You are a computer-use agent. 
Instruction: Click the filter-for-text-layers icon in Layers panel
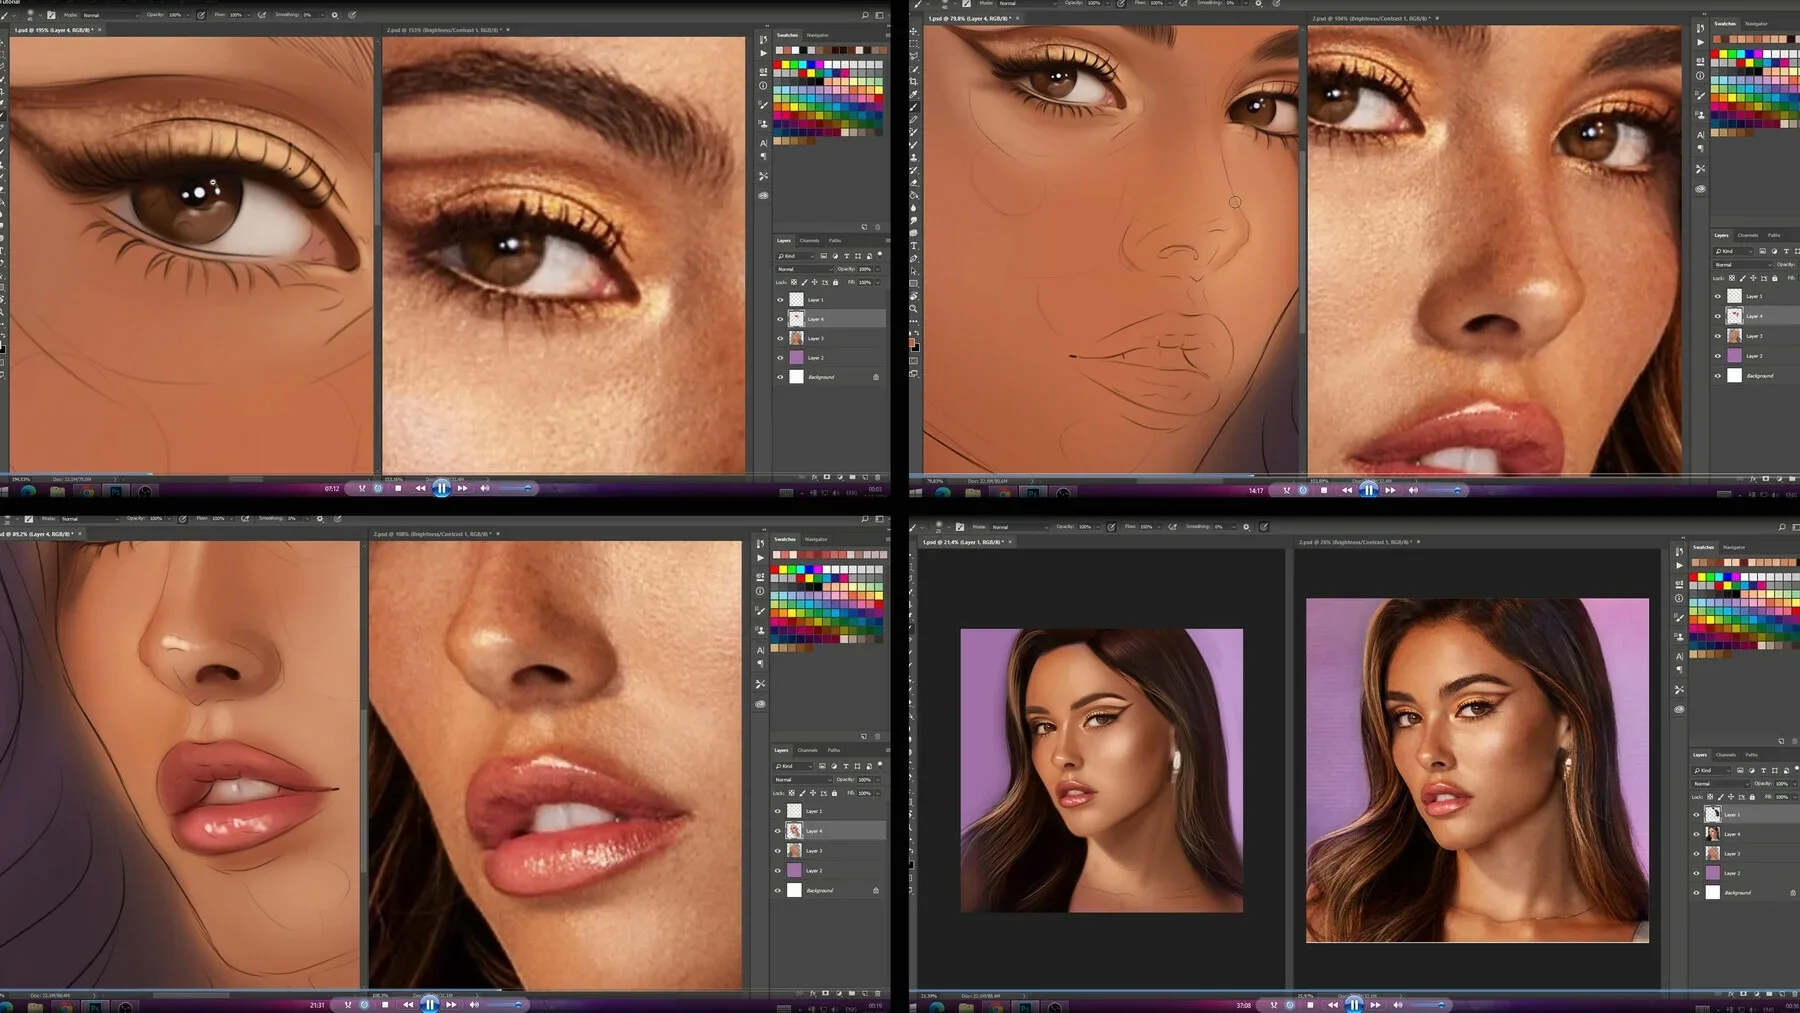point(847,256)
